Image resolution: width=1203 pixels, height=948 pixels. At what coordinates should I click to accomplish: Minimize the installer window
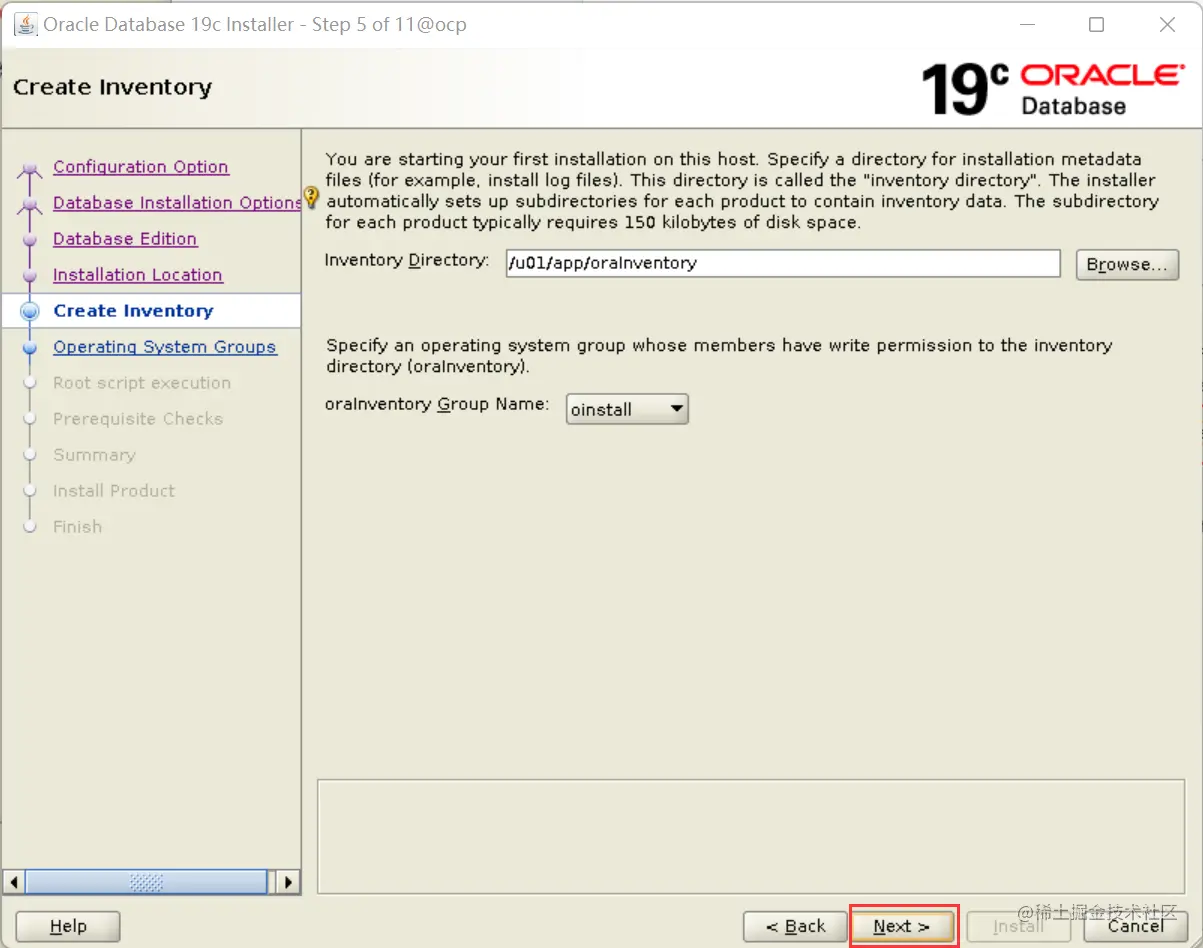1026,25
